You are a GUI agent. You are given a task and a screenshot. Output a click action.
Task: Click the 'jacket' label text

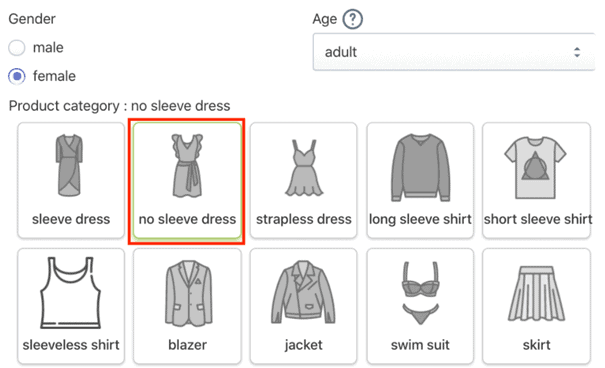tap(303, 345)
